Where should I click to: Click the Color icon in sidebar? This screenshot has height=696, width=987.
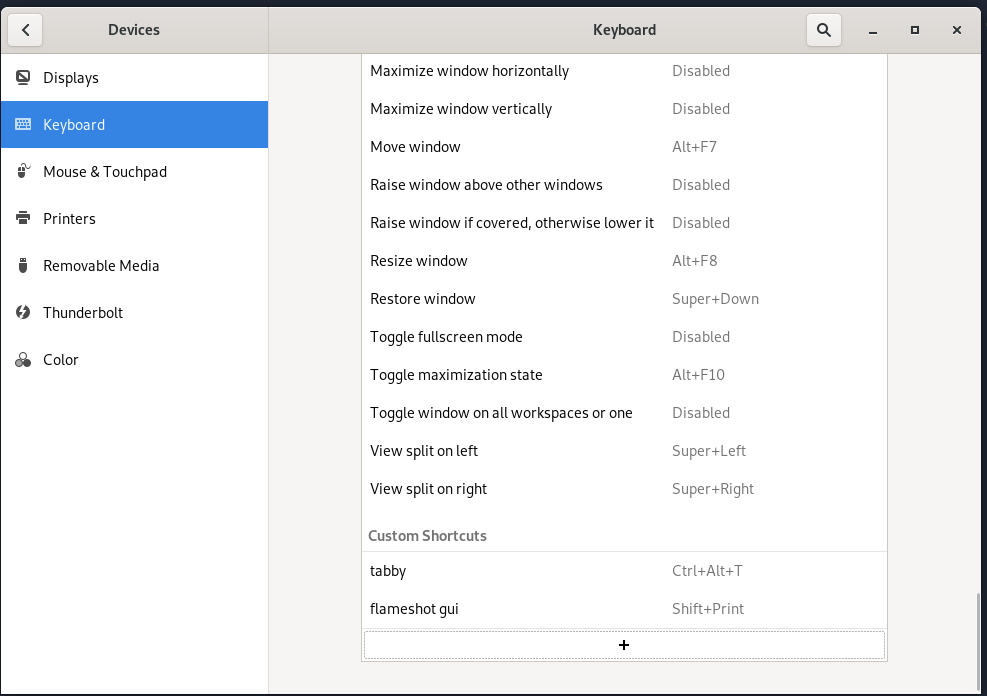[x=23, y=360]
